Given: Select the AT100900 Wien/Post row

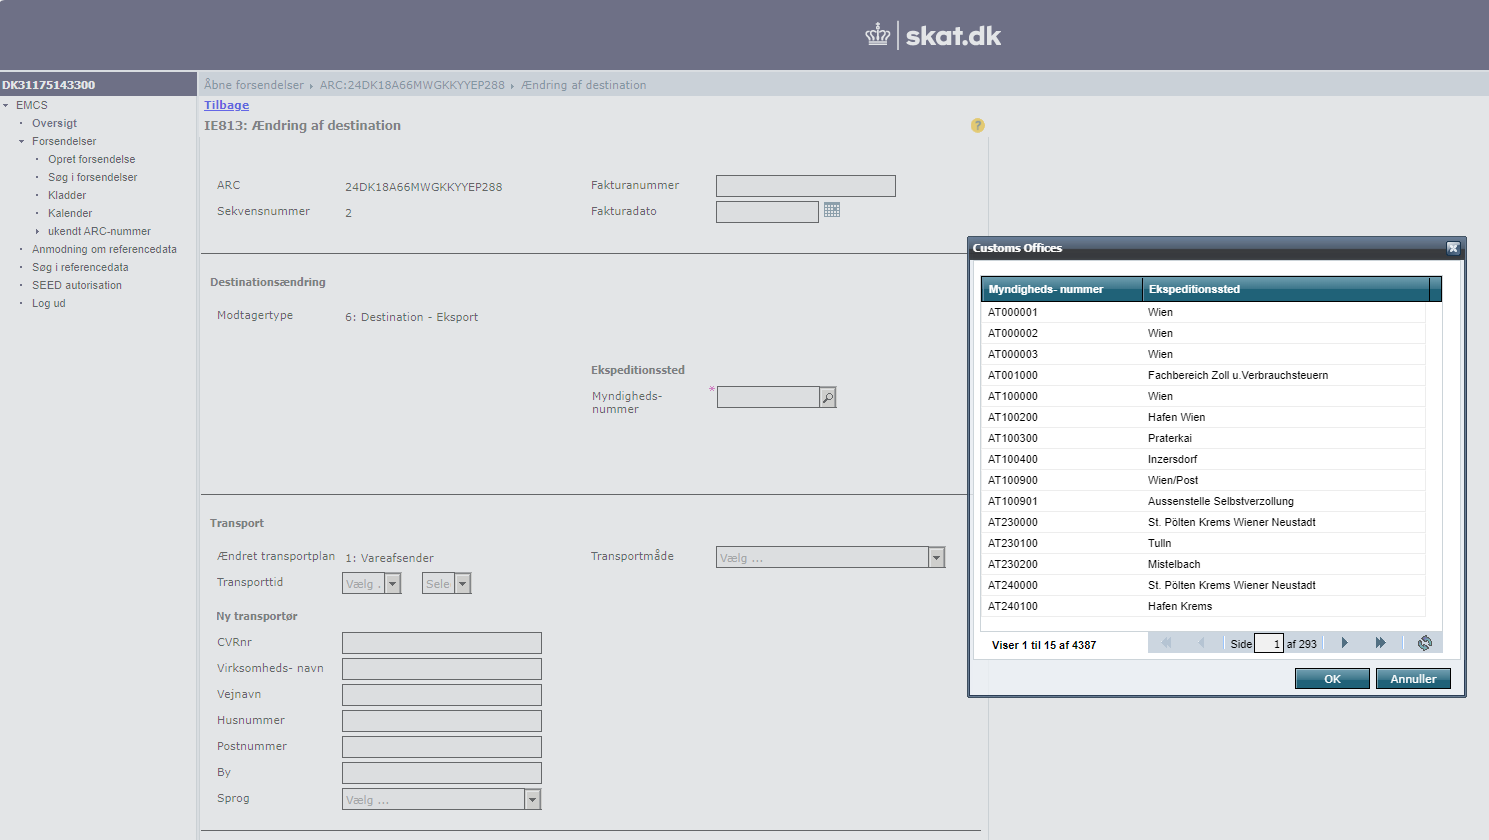Looking at the screenshot, I should (x=1203, y=480).
